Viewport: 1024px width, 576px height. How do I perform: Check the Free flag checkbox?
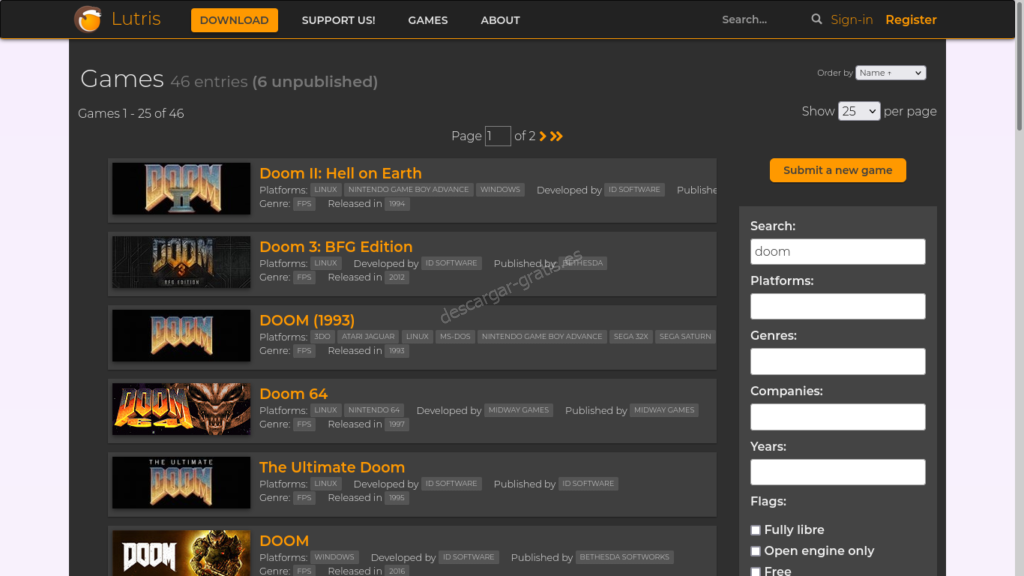(756, 572)
